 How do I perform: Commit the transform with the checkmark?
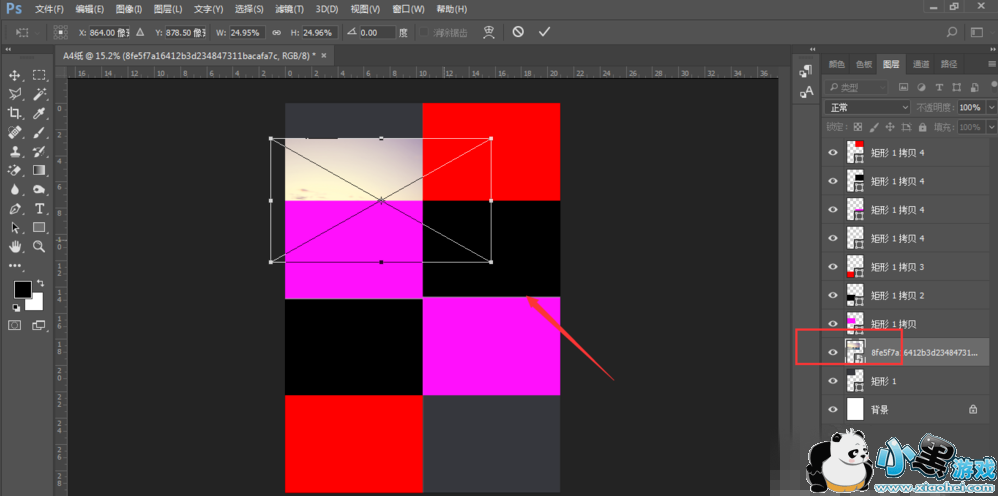(544, 32)
